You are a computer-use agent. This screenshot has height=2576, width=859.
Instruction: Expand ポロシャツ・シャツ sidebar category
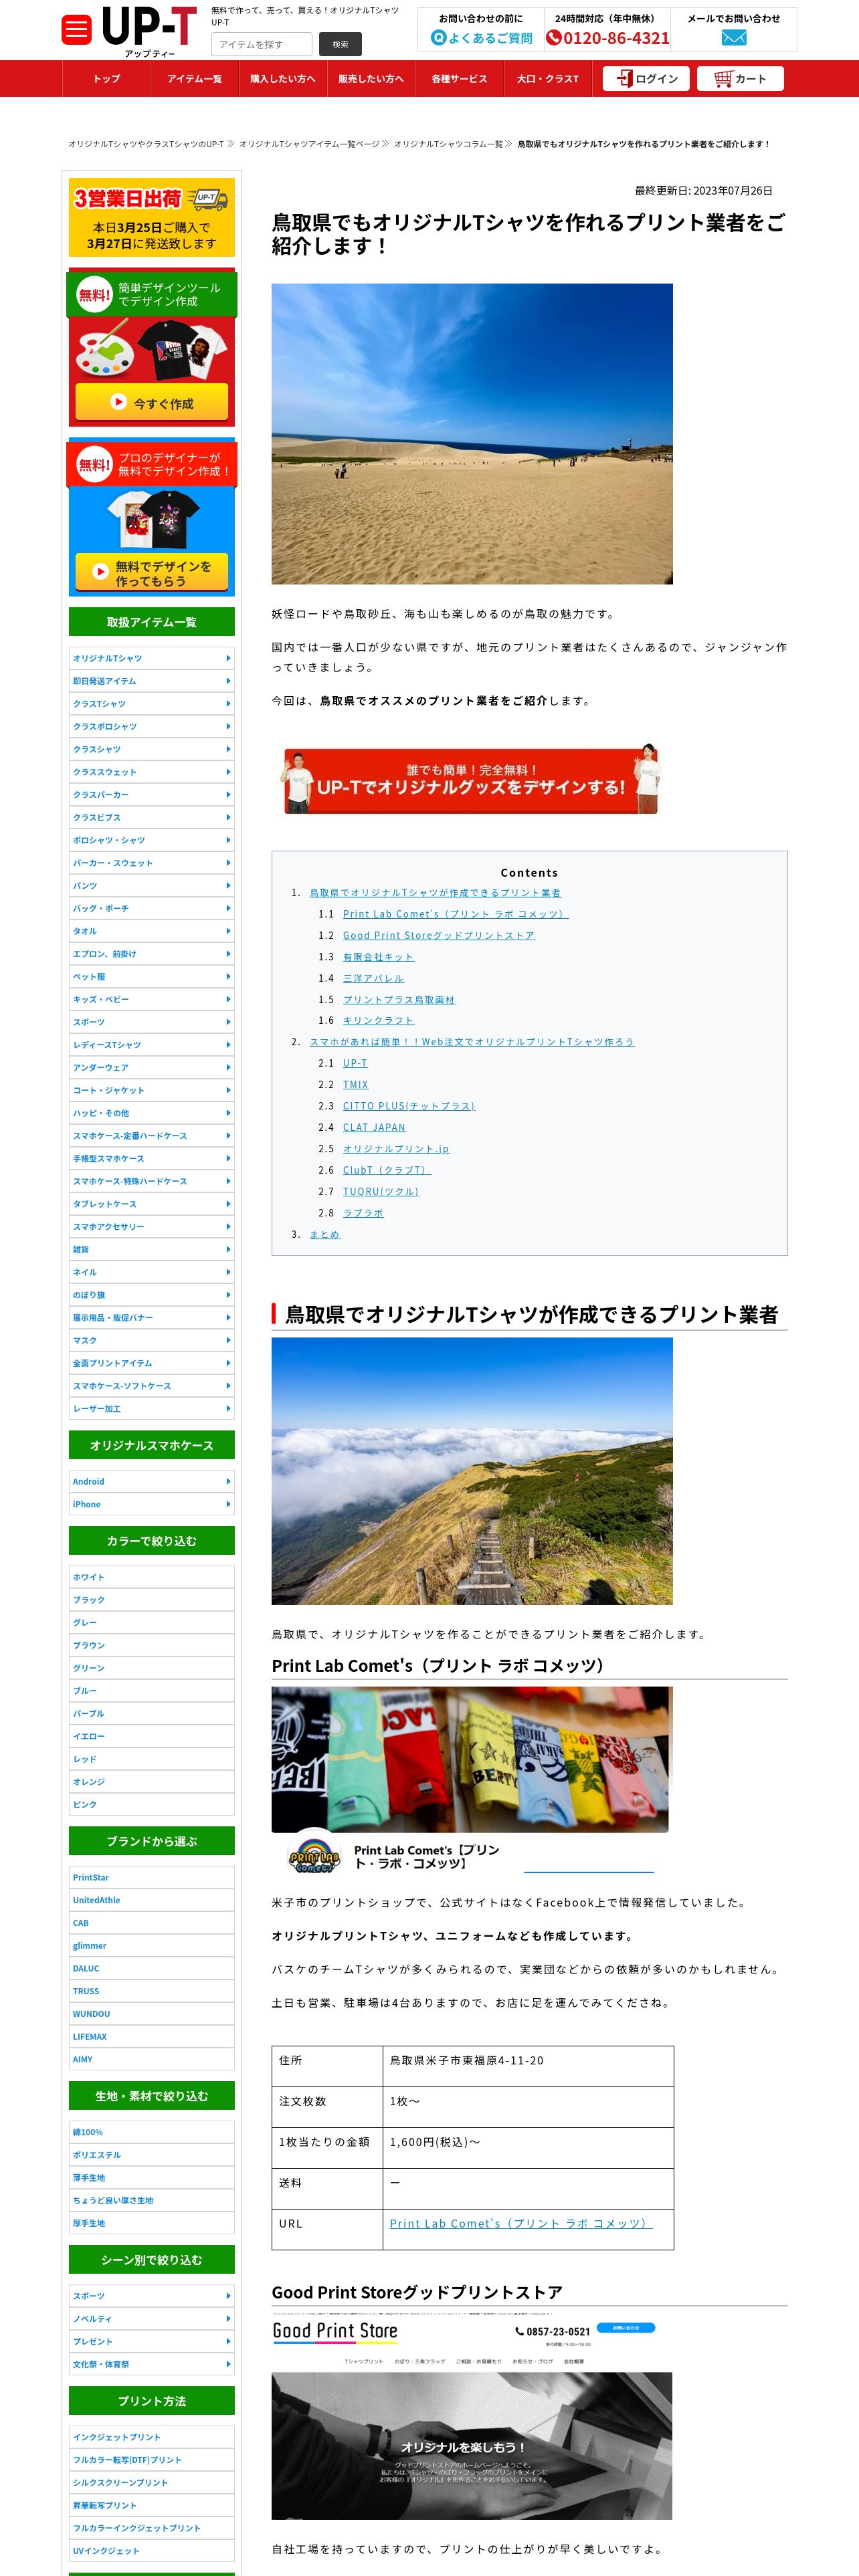(x=152, y=840)
